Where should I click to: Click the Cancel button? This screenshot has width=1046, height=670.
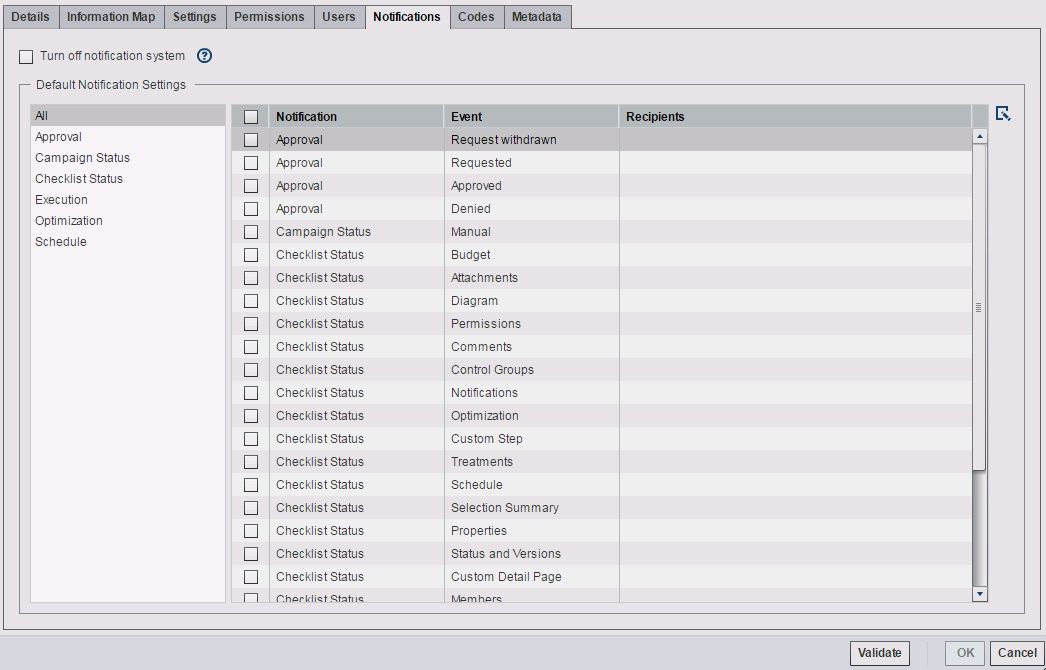click(1018, 652)
